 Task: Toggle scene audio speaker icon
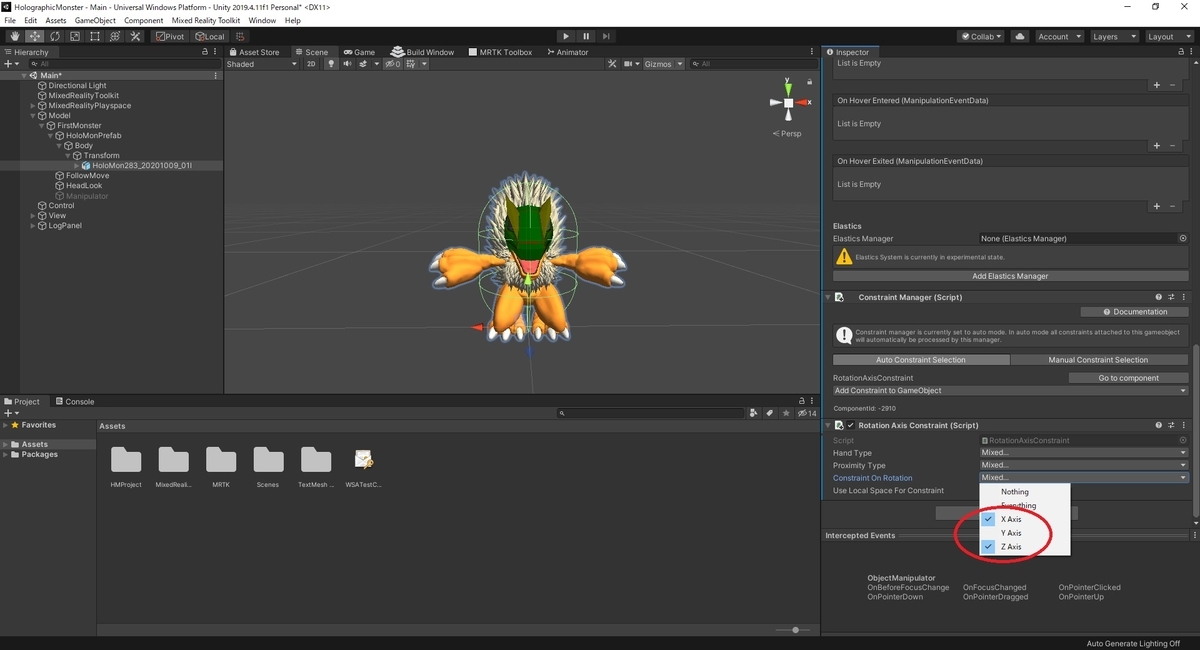pos(348,64)
